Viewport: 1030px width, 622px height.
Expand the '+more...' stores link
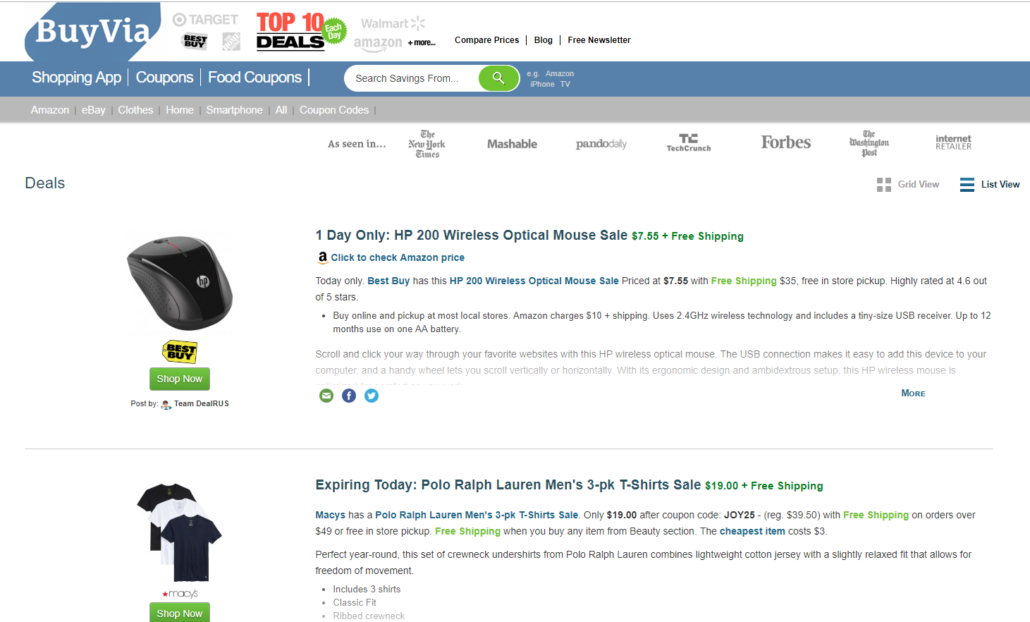(x=421, y=43)
